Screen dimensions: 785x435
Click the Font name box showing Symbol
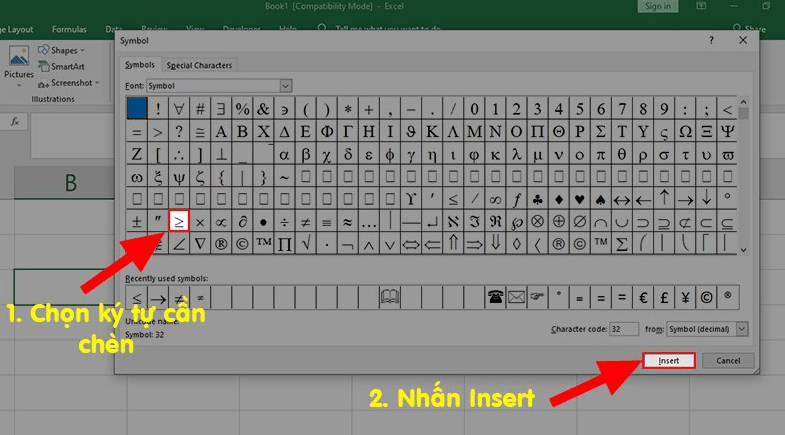pos(213,86)
